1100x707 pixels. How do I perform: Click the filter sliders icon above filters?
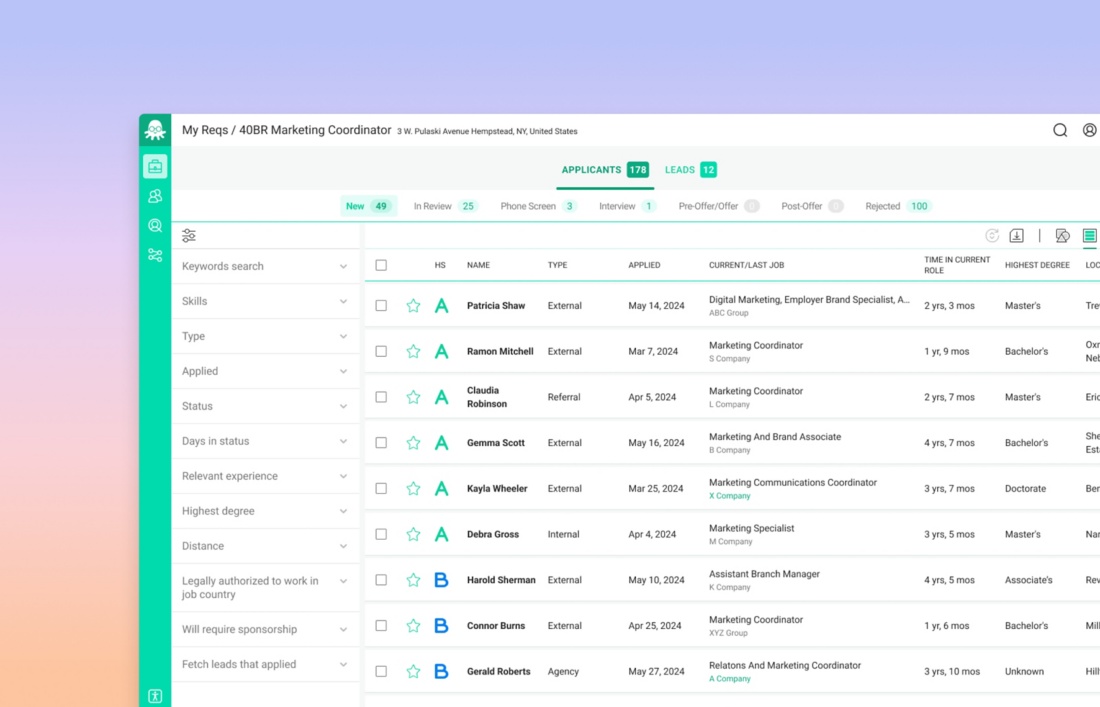189,236
